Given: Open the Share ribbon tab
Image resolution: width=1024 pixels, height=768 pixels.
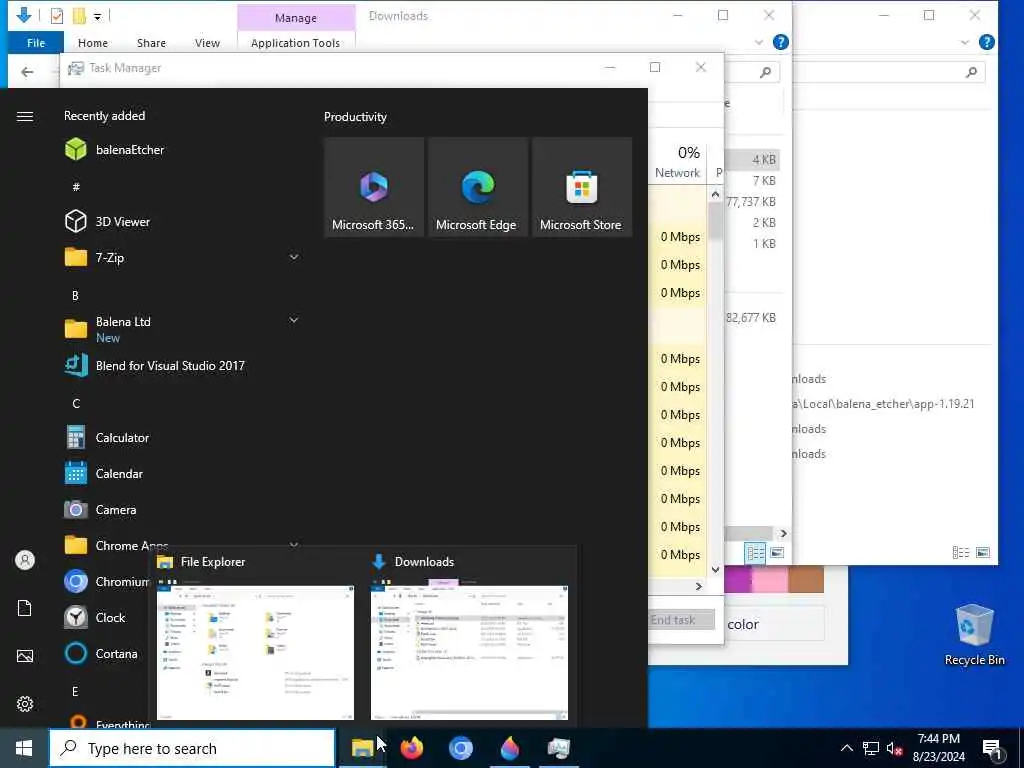Looking at the screenshot, I should (151, 42).
